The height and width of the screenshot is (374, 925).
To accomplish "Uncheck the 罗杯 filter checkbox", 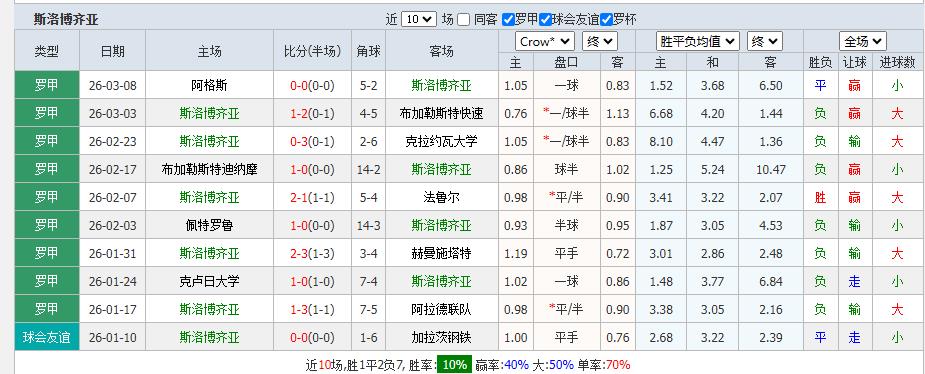I will 607,20.
